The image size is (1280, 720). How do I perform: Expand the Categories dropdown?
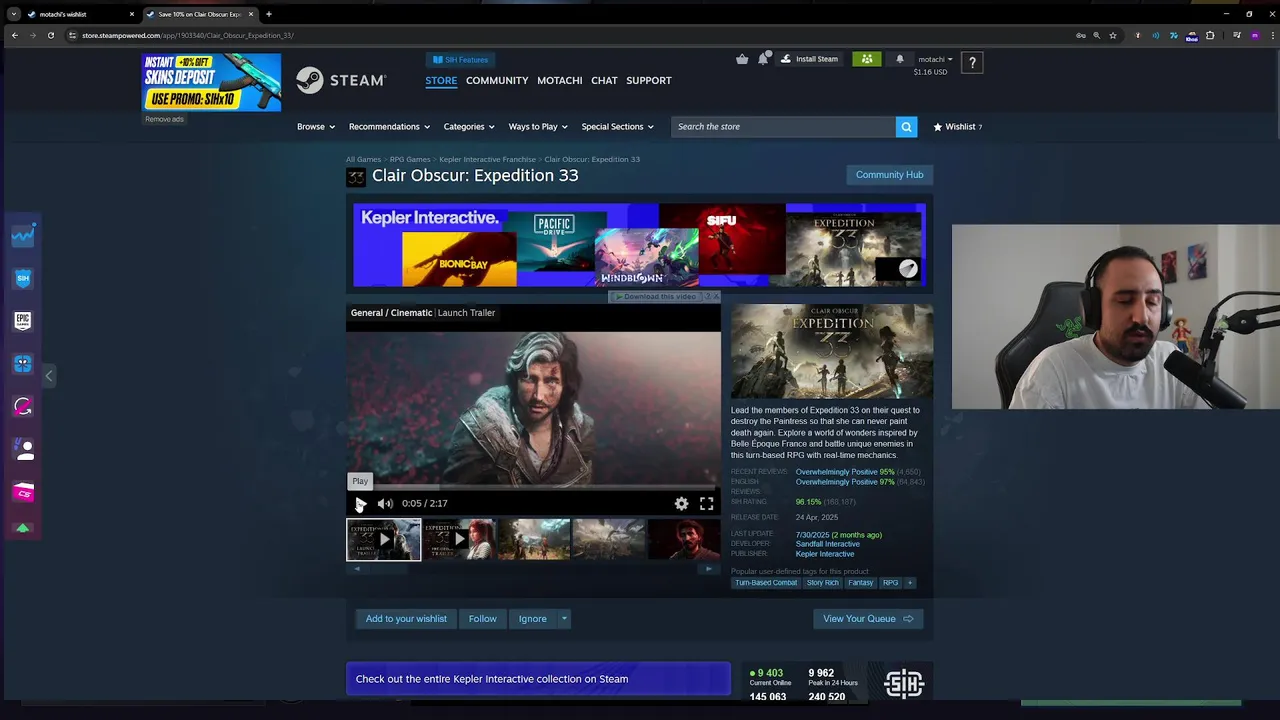point(469,127)
